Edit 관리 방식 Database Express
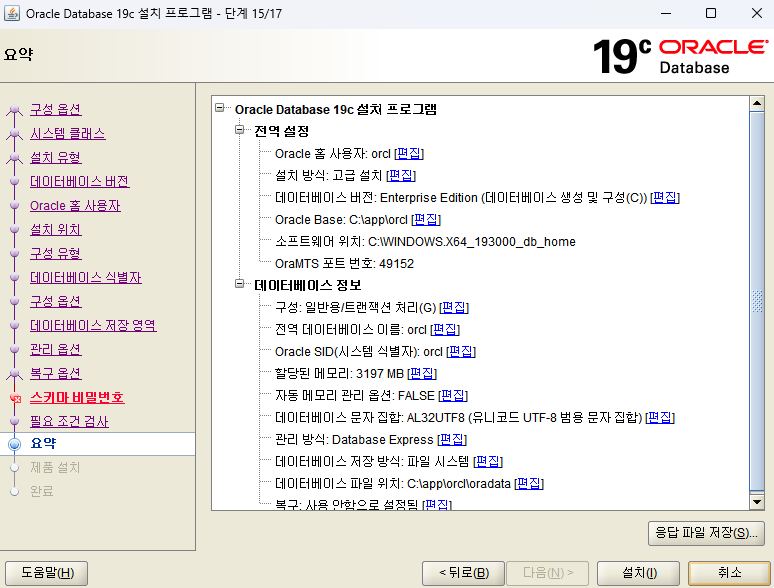Screen dimensions: 774x588 452,439
